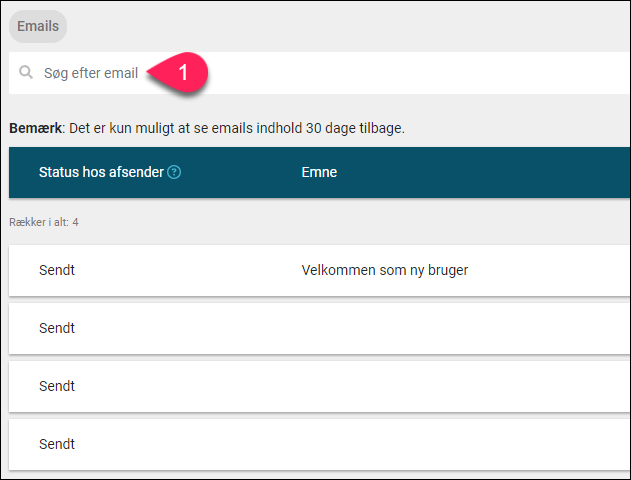This screenshot has width=631, height=480.
Task: Select Sendt status in the third row
Action: 57,386
